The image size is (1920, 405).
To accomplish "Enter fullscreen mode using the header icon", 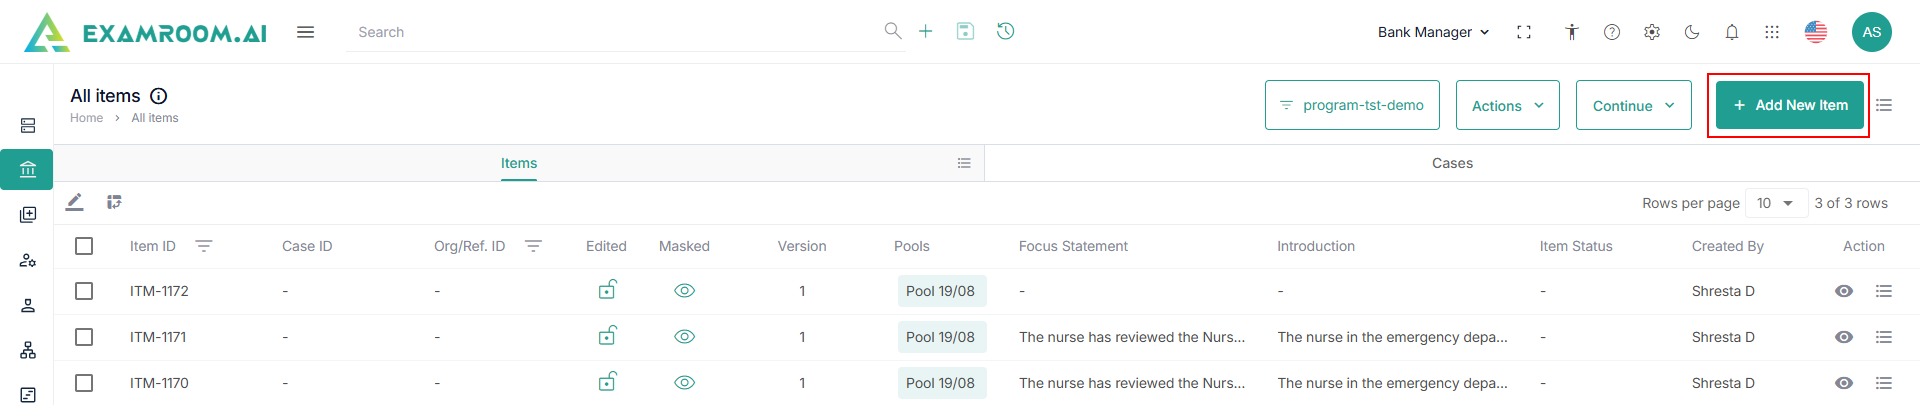I will [1524, 32].
